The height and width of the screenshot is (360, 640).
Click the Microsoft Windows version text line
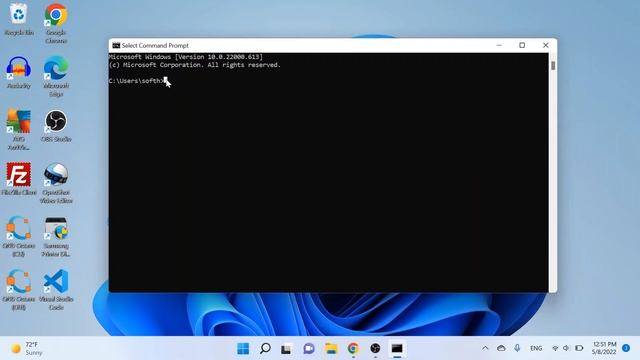pyautogui.click(x=186, y=57)
